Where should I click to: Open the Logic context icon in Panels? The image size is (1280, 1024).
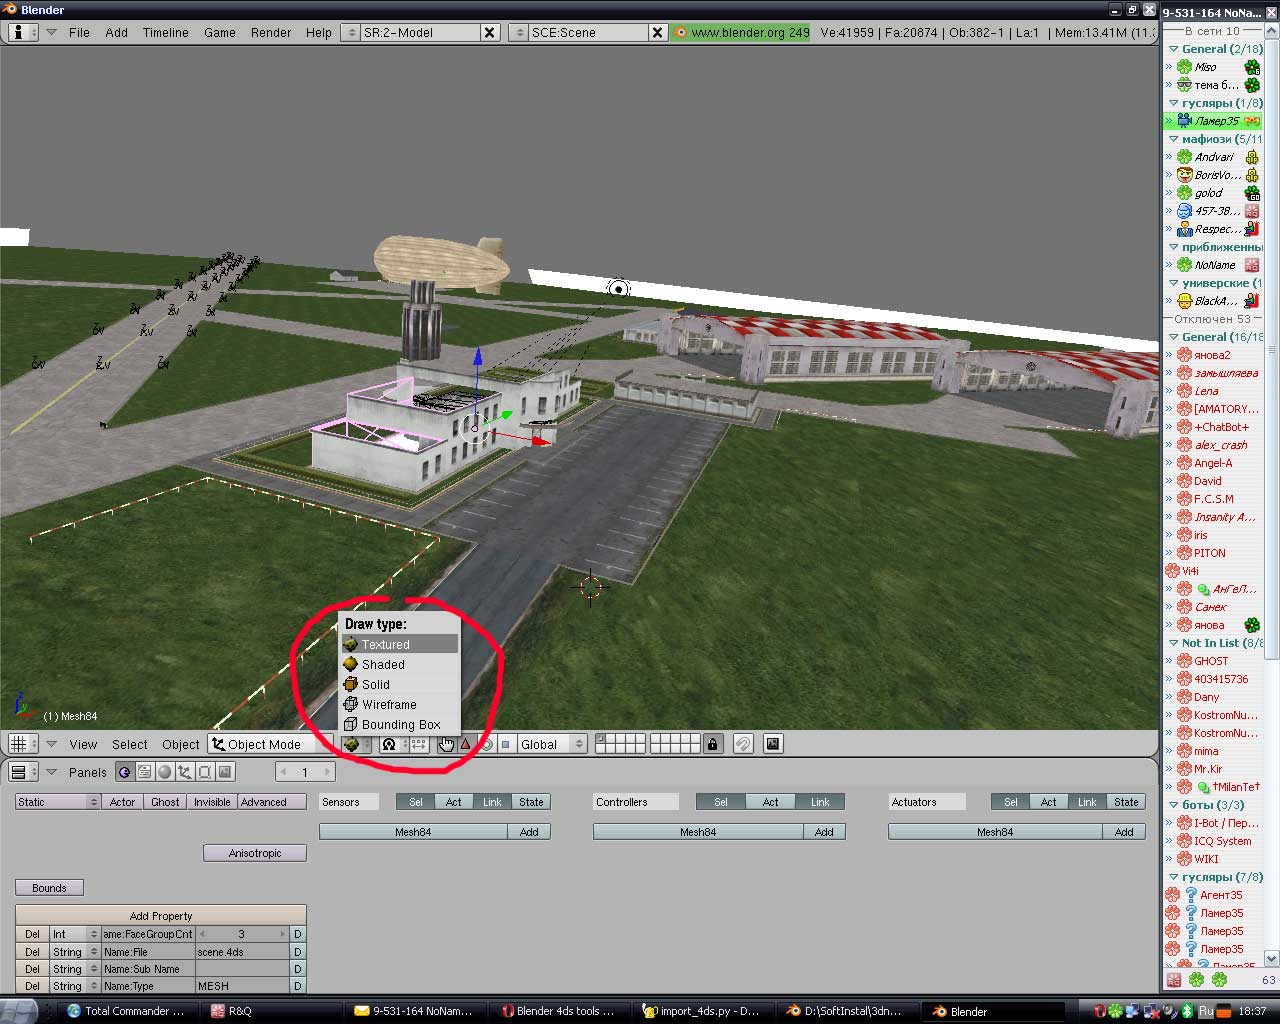coord(124,772)
